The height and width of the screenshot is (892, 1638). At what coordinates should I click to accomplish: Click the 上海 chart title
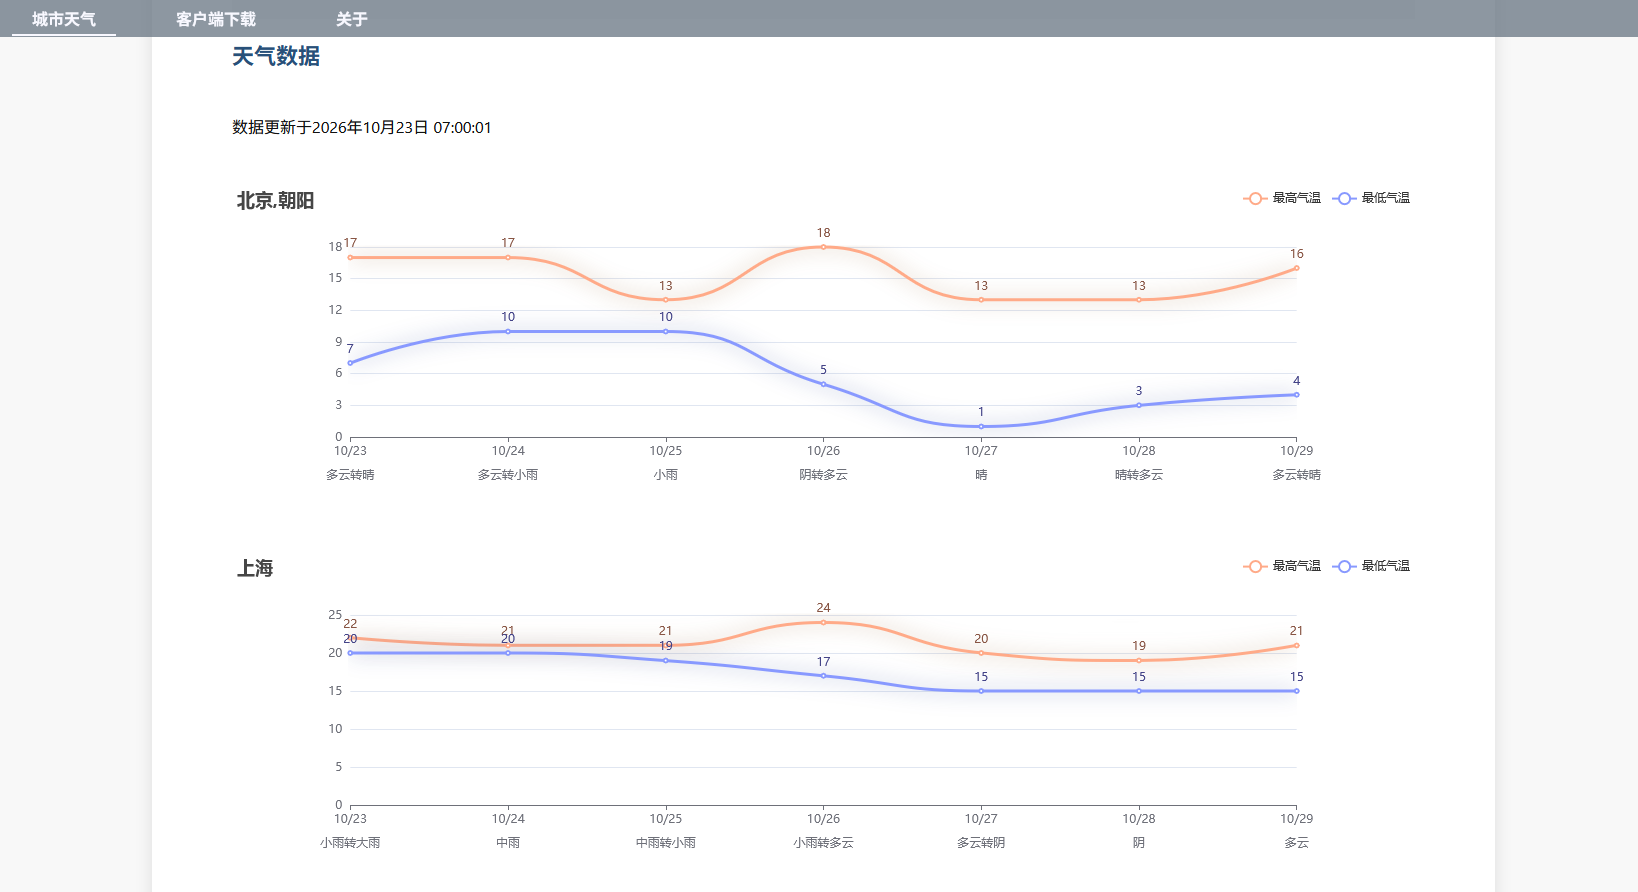coord(255,569)
